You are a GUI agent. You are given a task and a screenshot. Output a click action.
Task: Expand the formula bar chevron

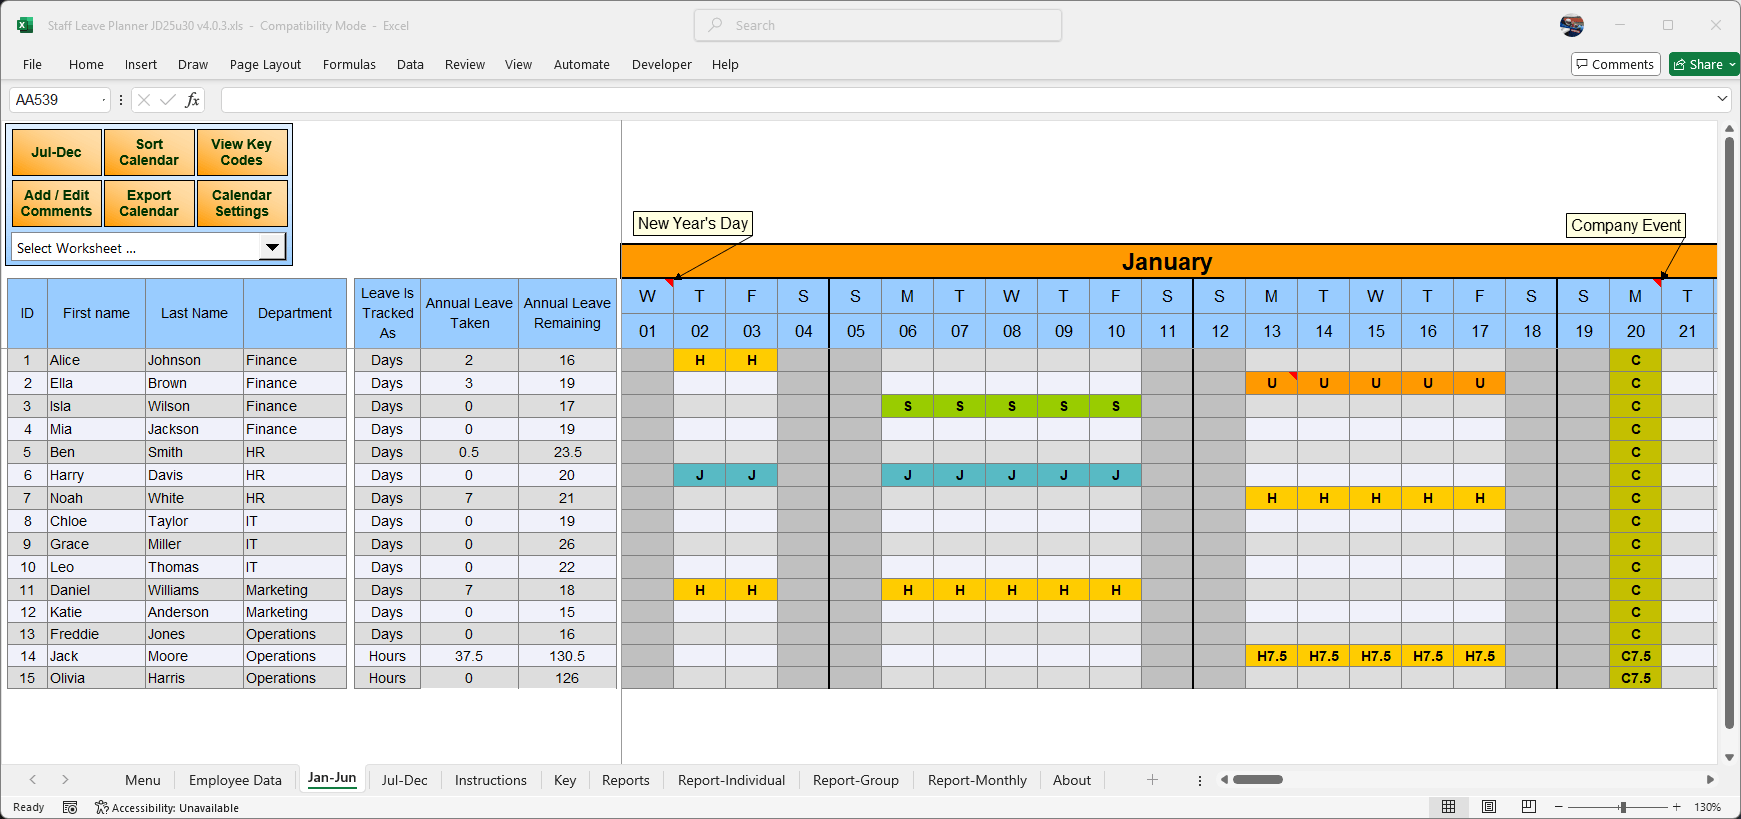pos(1722,99)
